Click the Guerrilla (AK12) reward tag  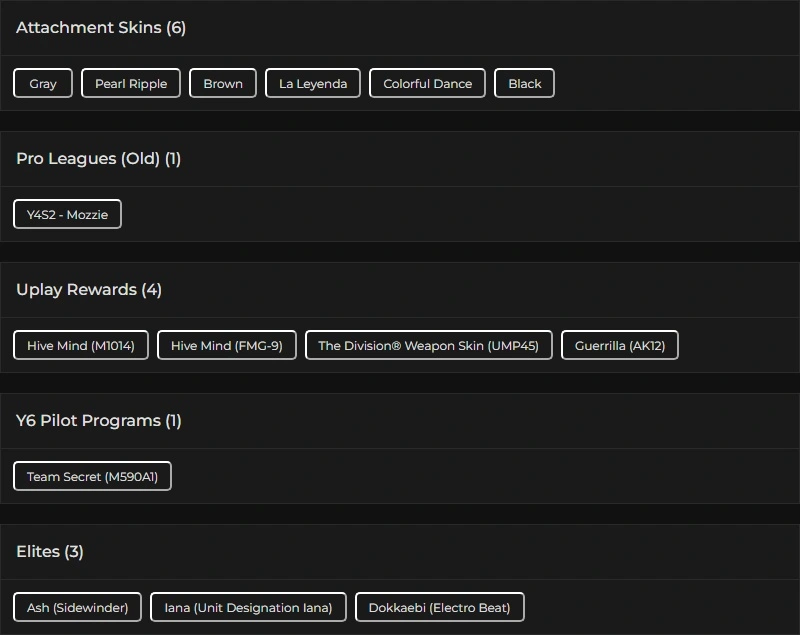pos(620,345)
